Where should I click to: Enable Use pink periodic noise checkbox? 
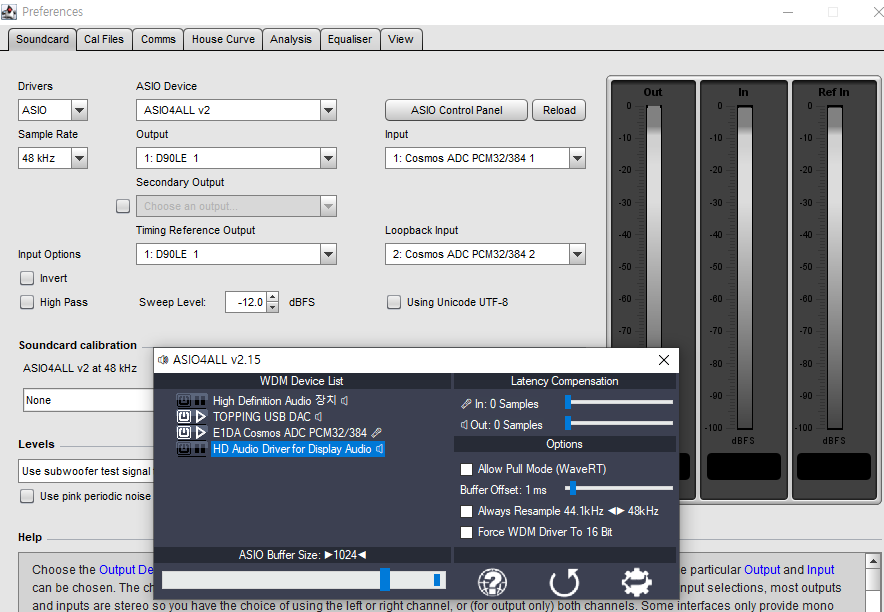click(26, 496)
